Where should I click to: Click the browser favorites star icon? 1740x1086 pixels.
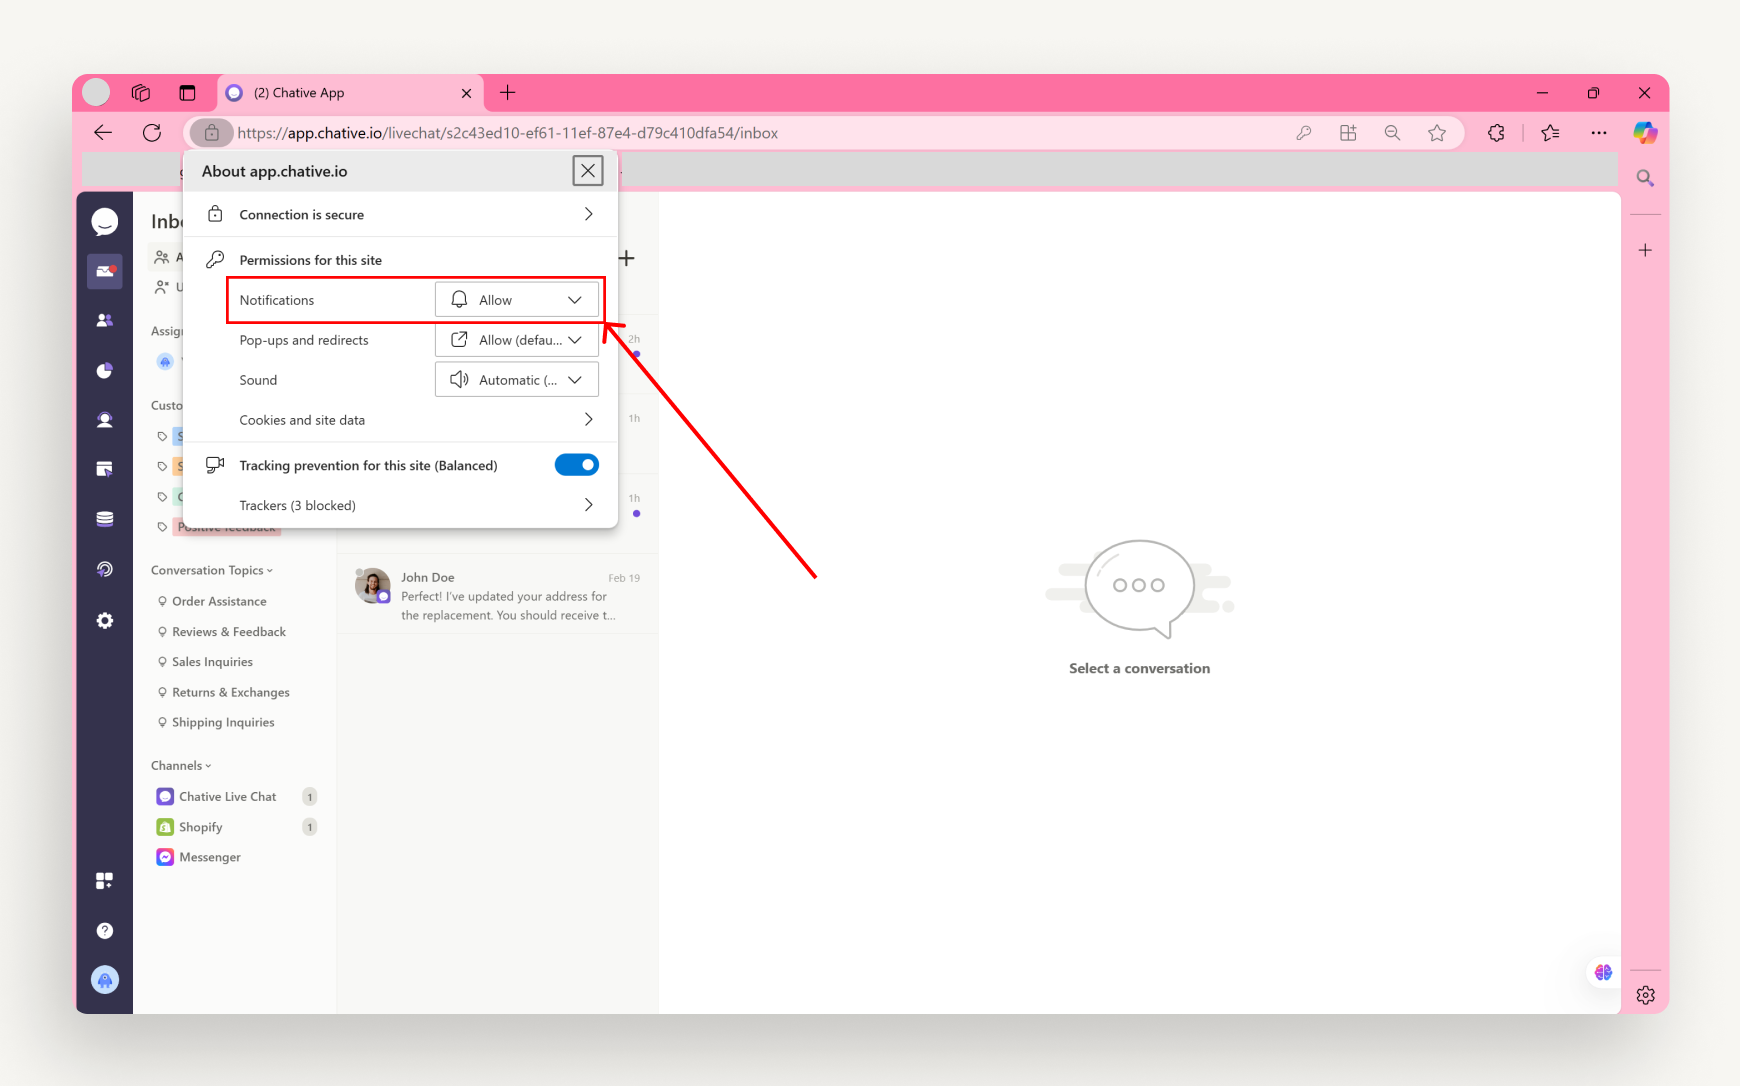1438,132
